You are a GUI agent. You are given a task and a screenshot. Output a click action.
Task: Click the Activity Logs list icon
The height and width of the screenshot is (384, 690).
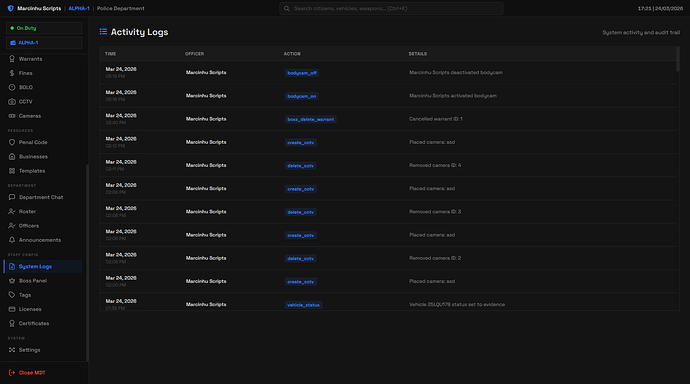103,32
